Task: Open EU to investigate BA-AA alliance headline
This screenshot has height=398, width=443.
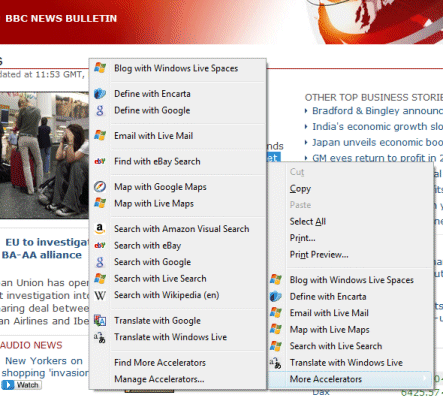Action: point(45,248)
